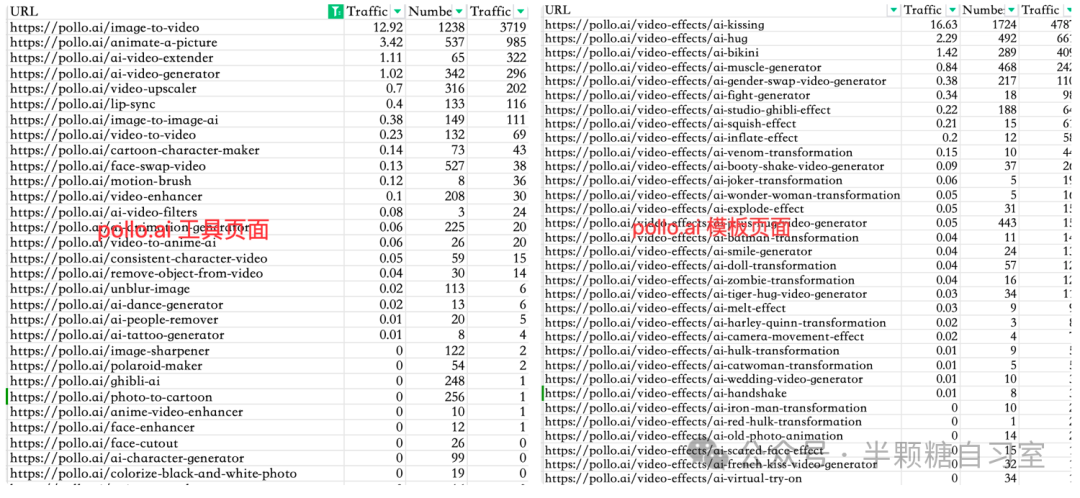Select the pollo.ai/remove-object-from-video URL cell

175,273
